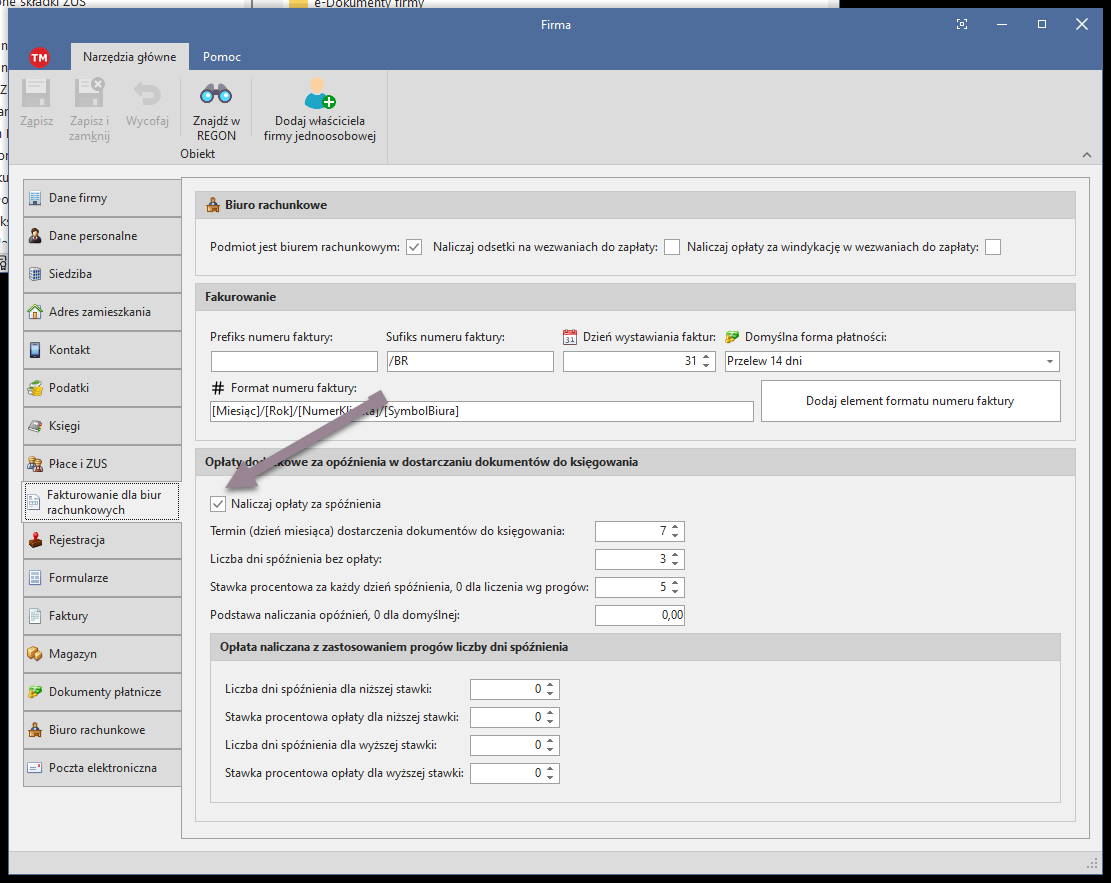1111x883 pixels.
Task: Open the Płace i ZUS section
Action: 102,464
